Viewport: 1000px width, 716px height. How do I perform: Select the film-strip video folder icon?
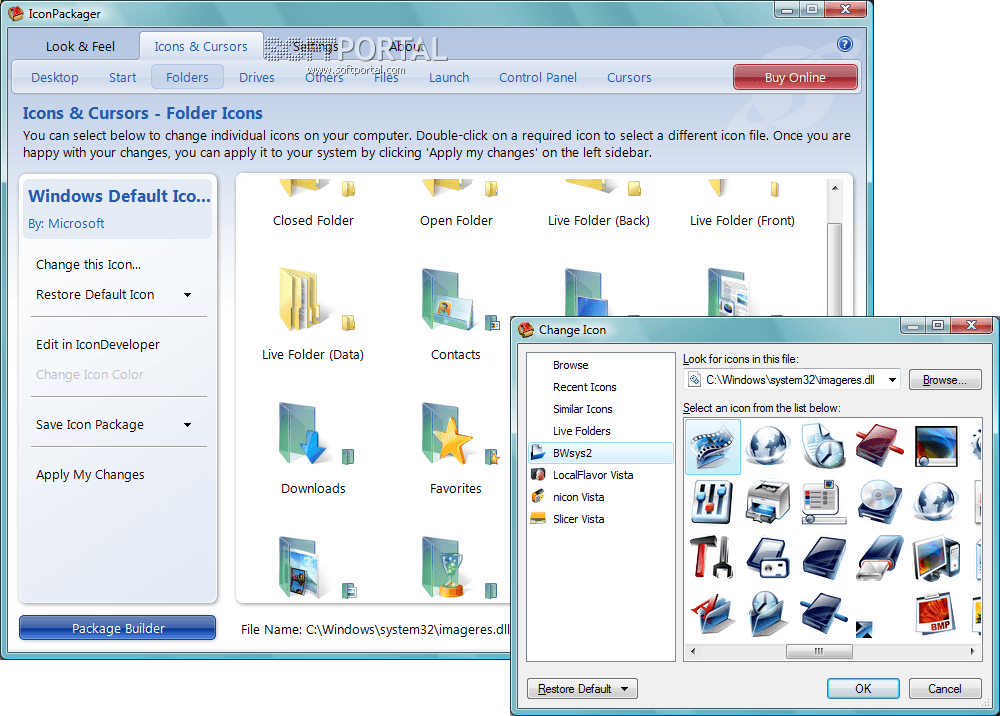coord(712,446)
